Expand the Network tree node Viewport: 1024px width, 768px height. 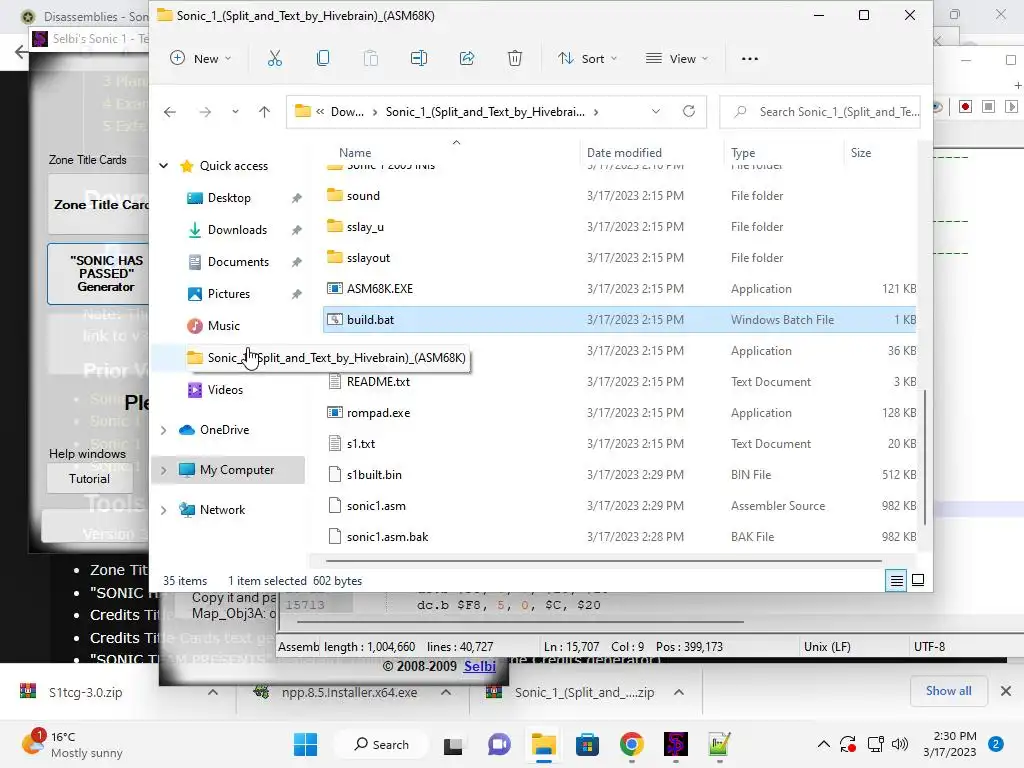click(x=163, y=510)
